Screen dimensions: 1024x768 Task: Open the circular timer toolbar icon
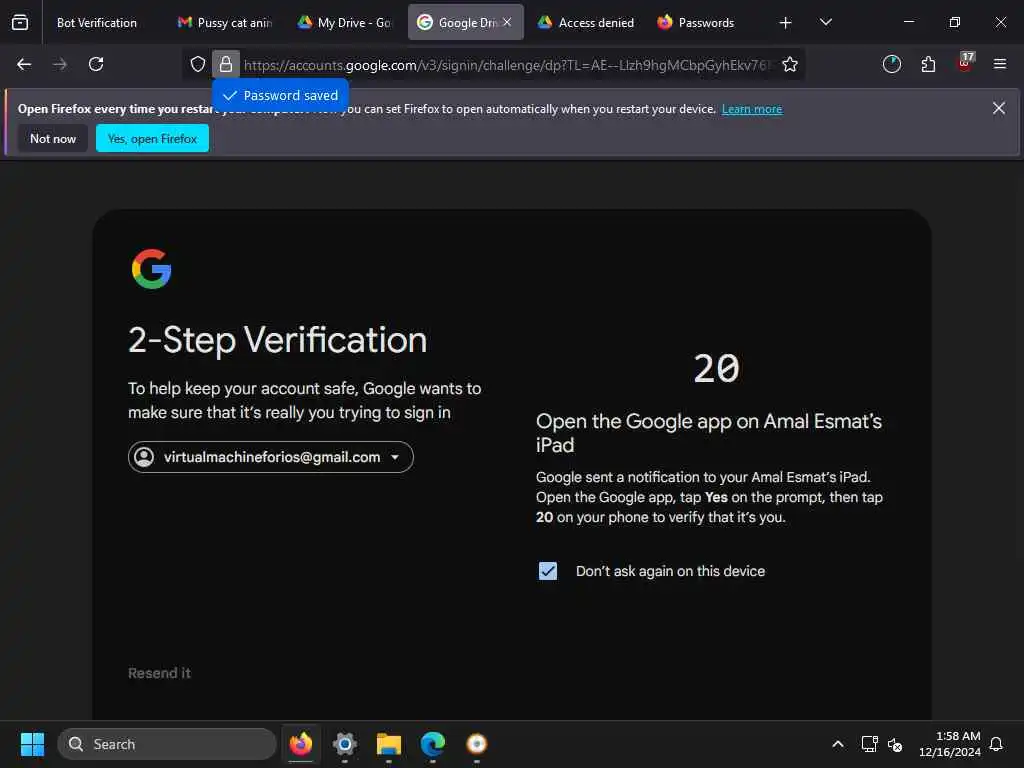(x=891, y=64)
